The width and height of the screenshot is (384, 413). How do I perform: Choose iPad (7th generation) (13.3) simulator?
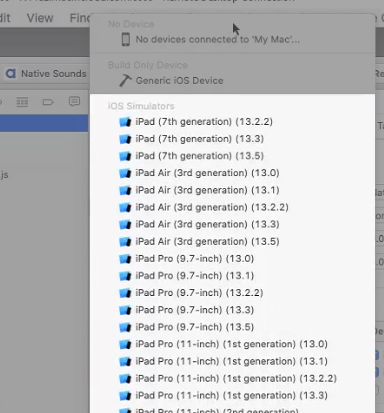coord(232,139)
